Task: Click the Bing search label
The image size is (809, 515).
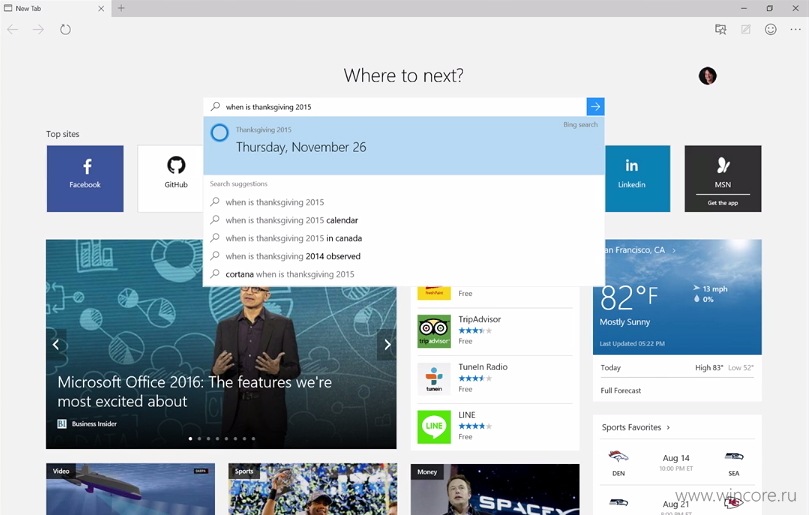Action: (580, 124)
